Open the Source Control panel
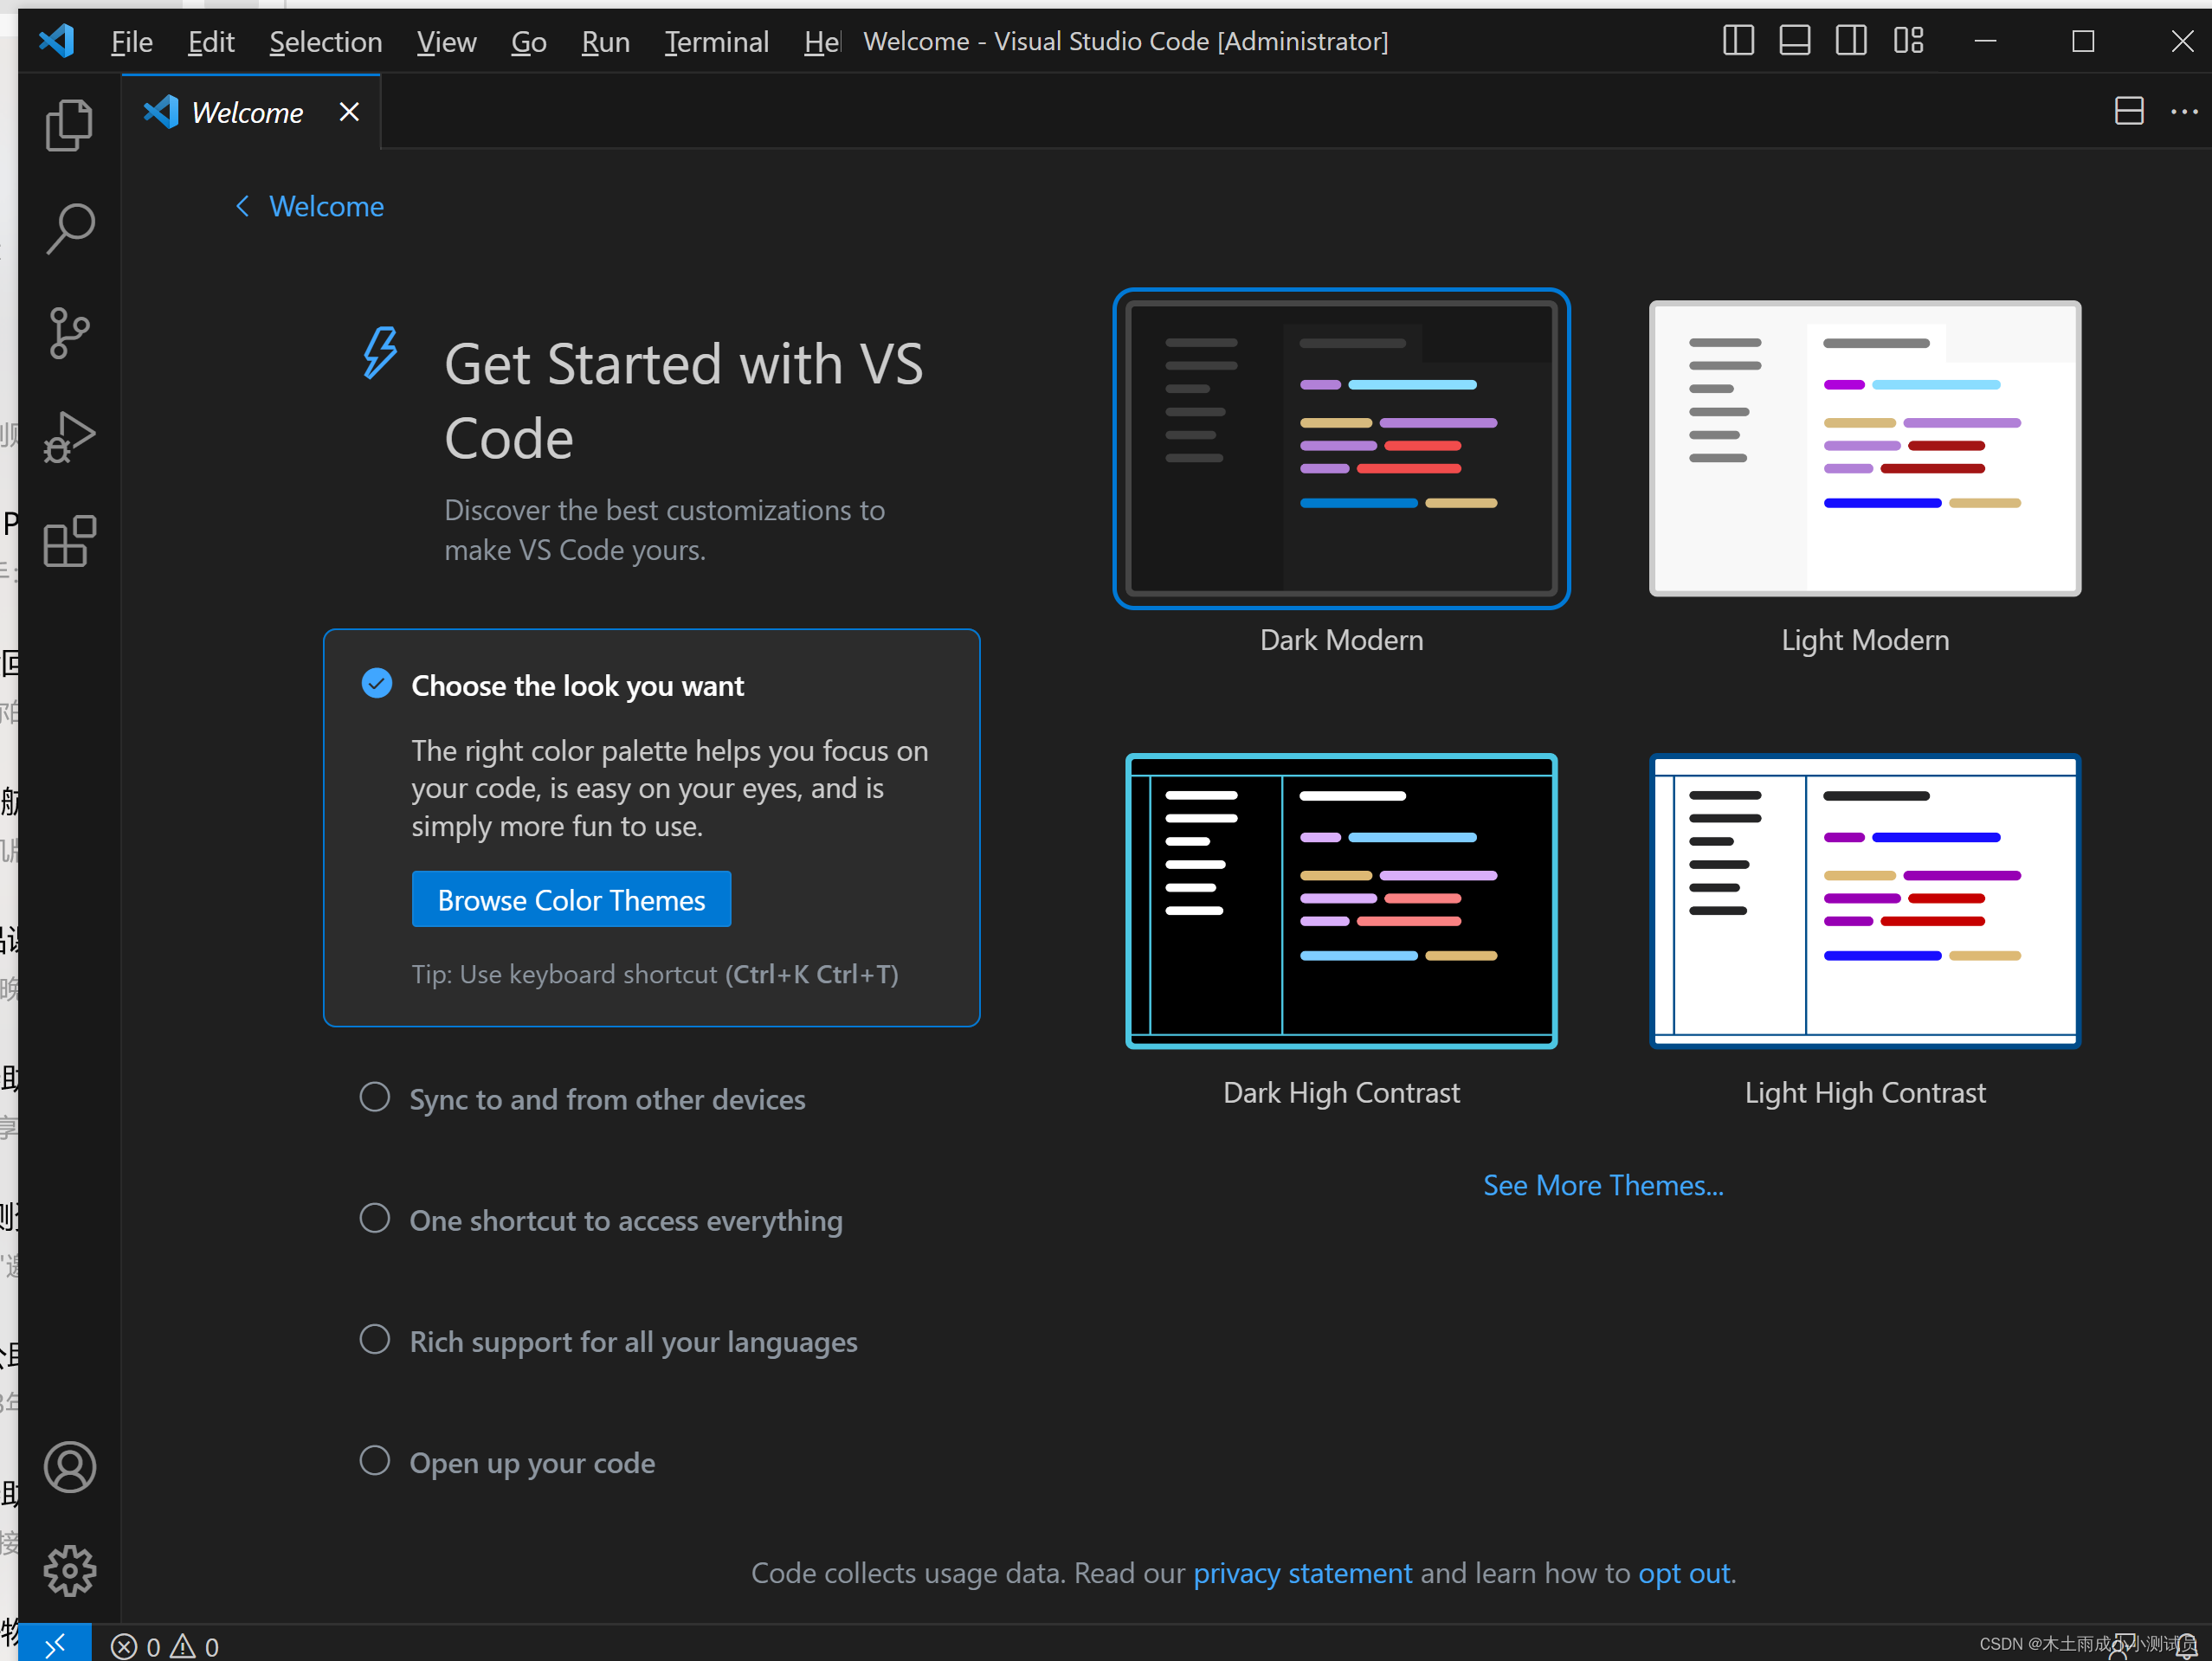 (x=70, y=332)
